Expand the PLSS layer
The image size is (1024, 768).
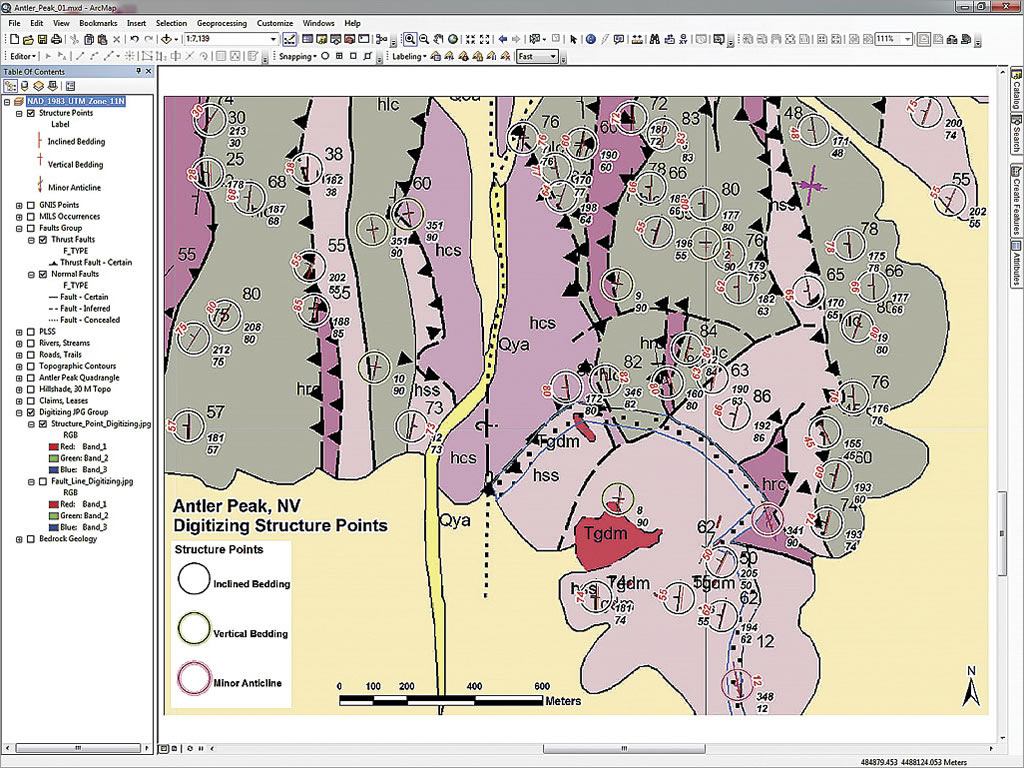19,332
